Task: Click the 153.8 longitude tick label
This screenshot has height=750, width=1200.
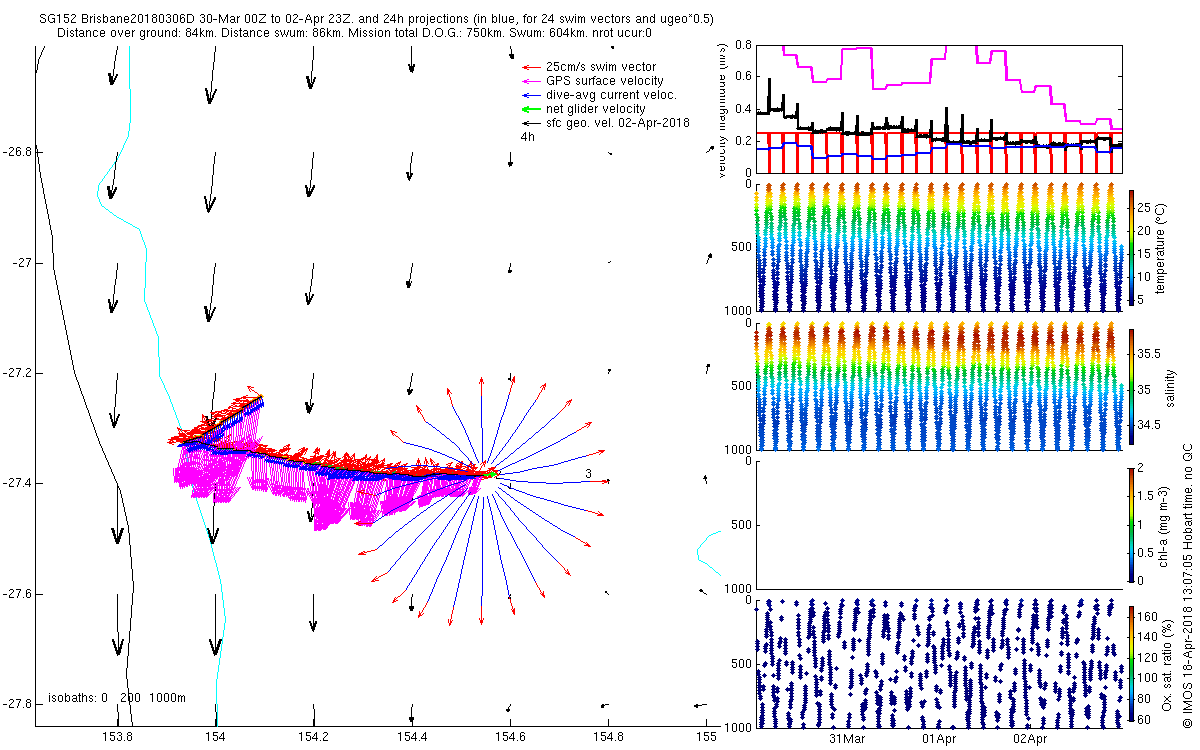Action: tap(117, 737)
